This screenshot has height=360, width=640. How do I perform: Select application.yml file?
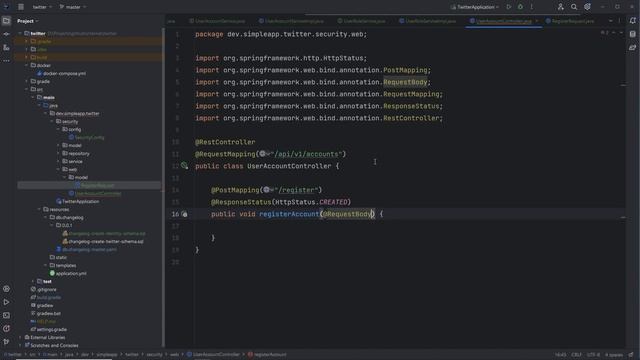(68, 273)
